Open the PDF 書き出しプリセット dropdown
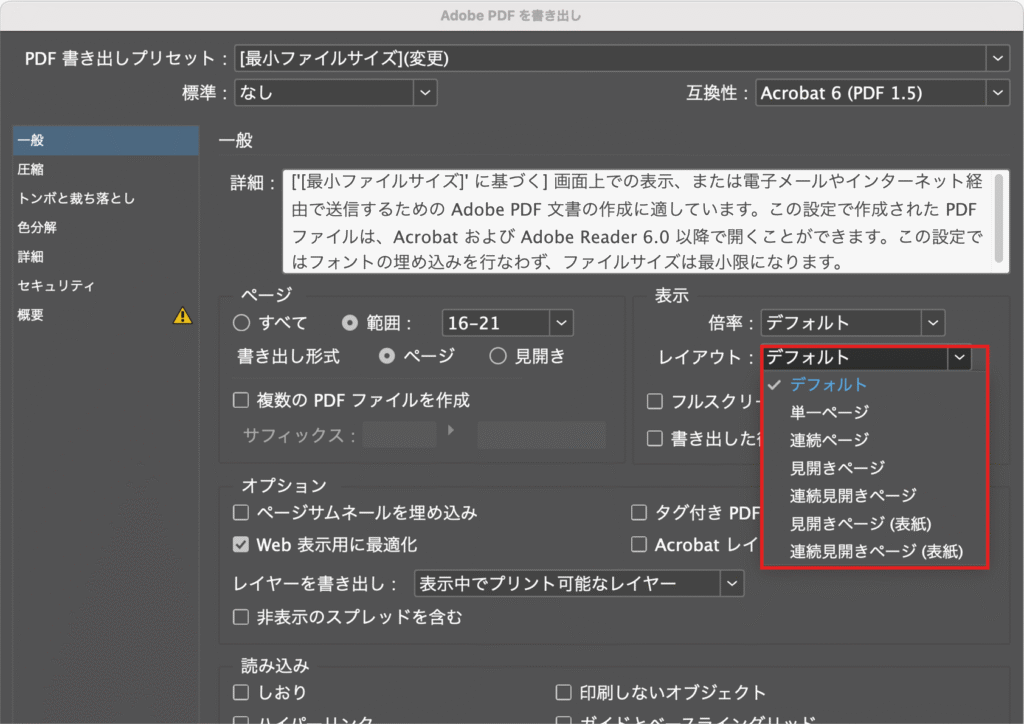 click(622, 59)
